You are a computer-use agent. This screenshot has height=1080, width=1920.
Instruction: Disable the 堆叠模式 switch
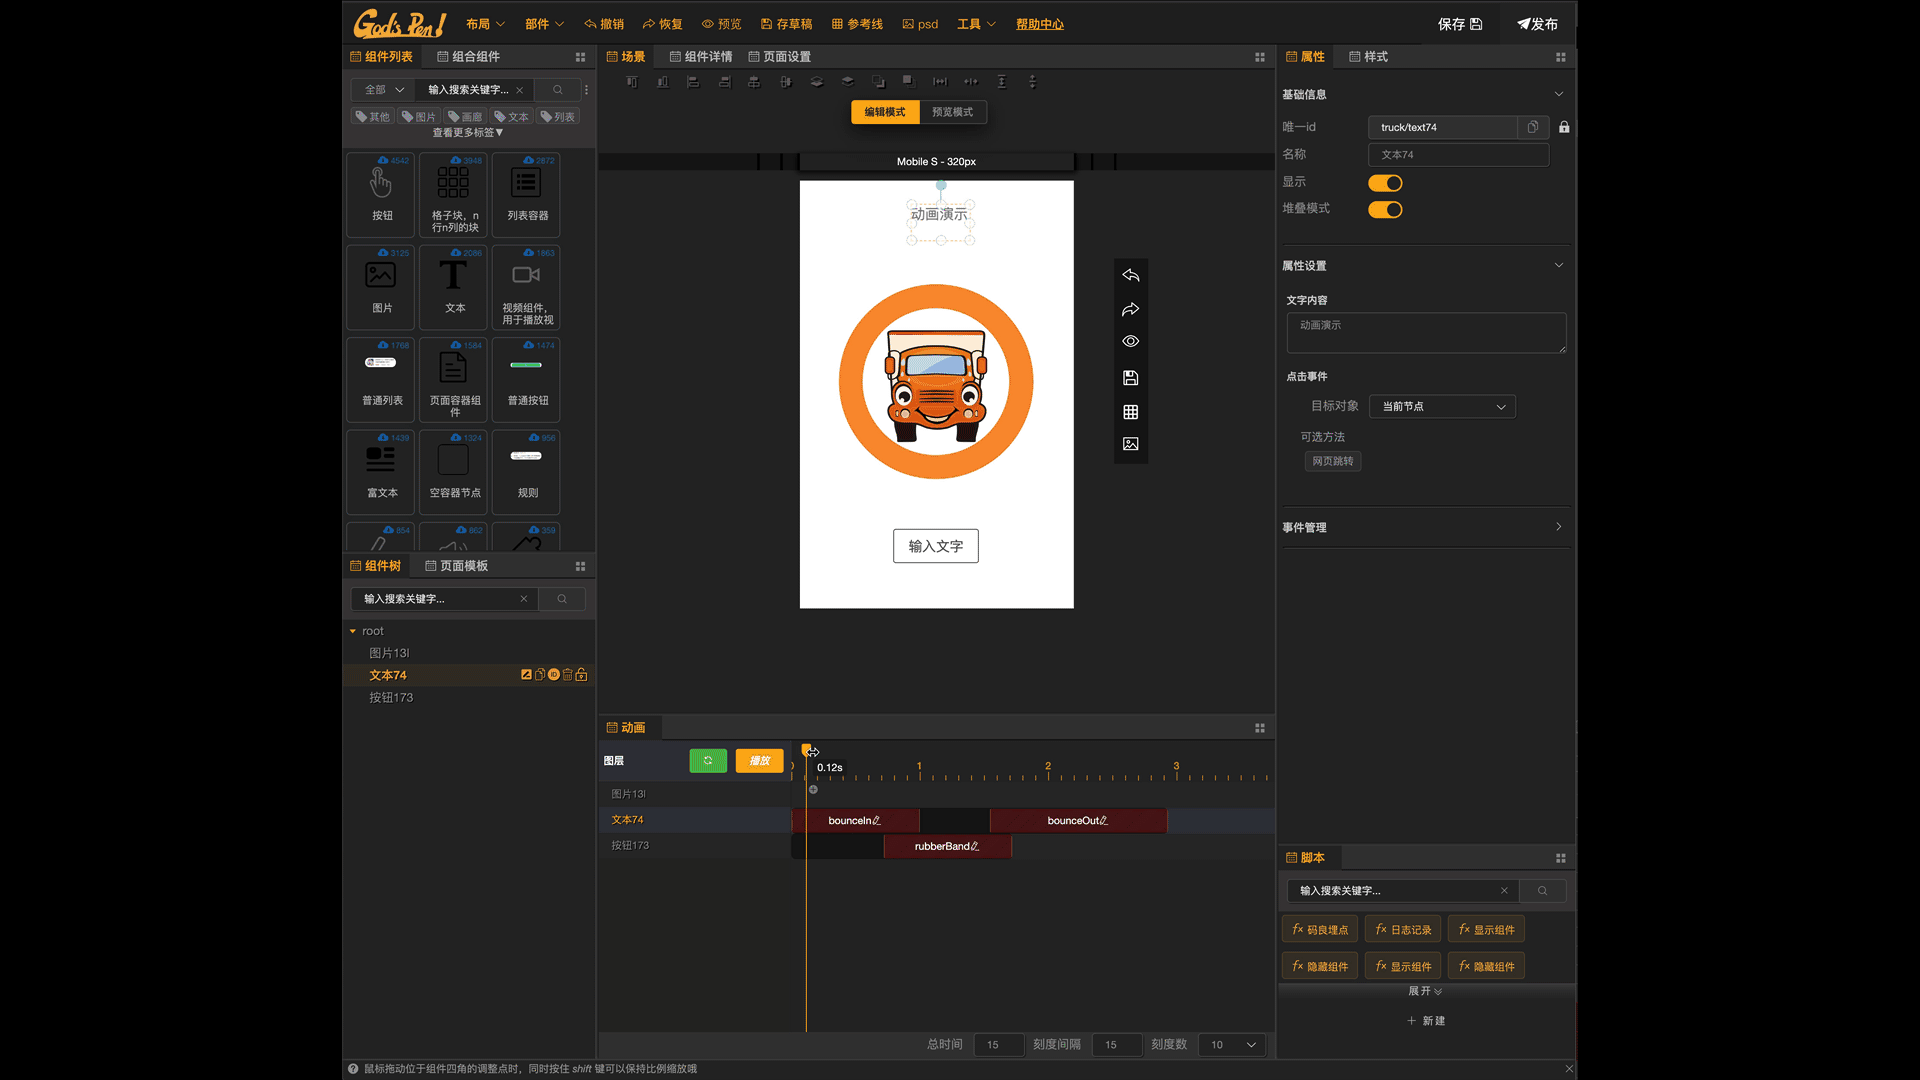click(x=1385, y=210)
